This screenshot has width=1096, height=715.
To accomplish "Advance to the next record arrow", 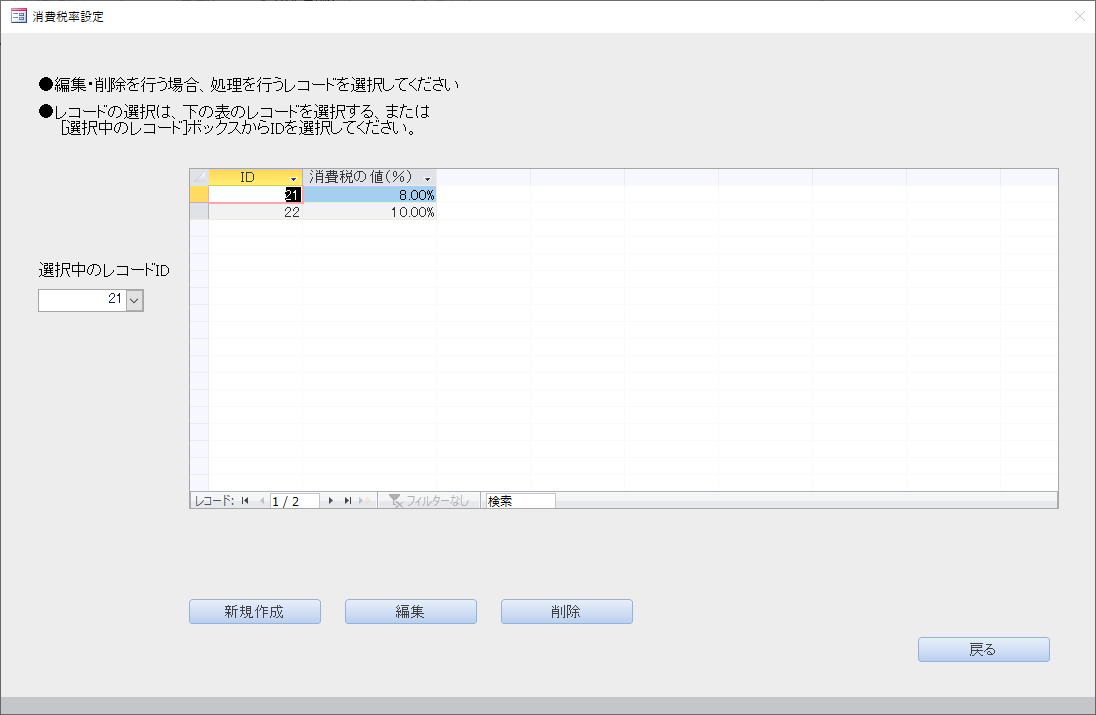I will pyautogui.click(x=331, y=501).
